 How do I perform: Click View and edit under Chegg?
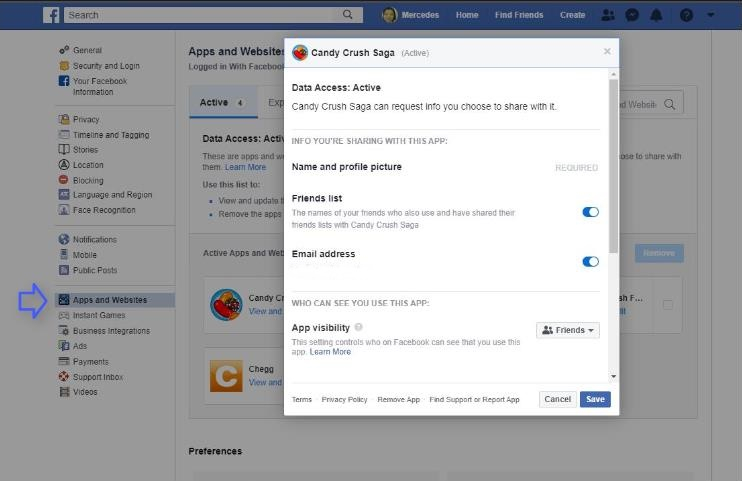pyautogui.click(x=265, y=382)
